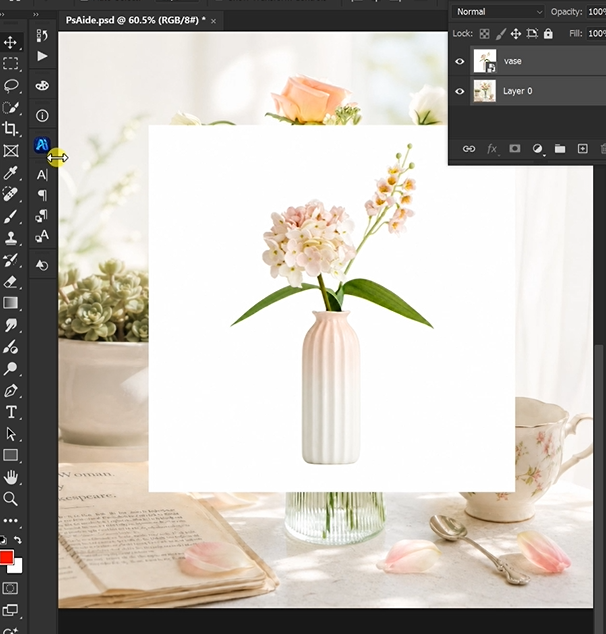
Task: Select the Eyedropper tool
Action: pyautogui.click(x=11, y=173)
